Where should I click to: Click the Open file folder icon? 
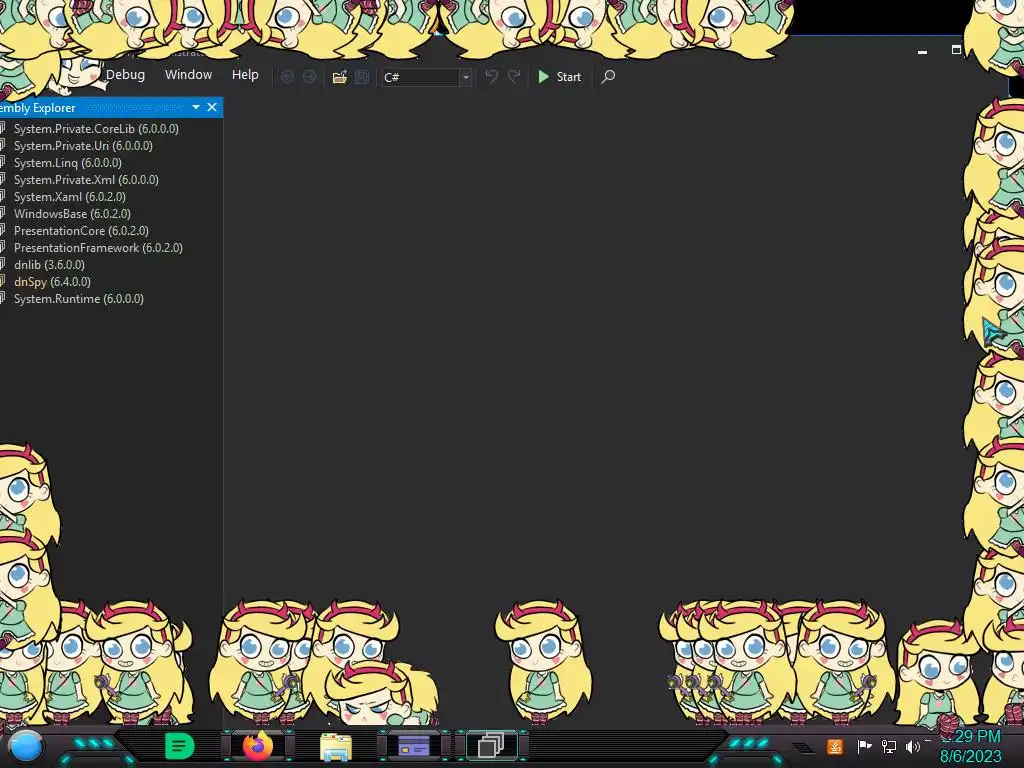tap(340, 77)
